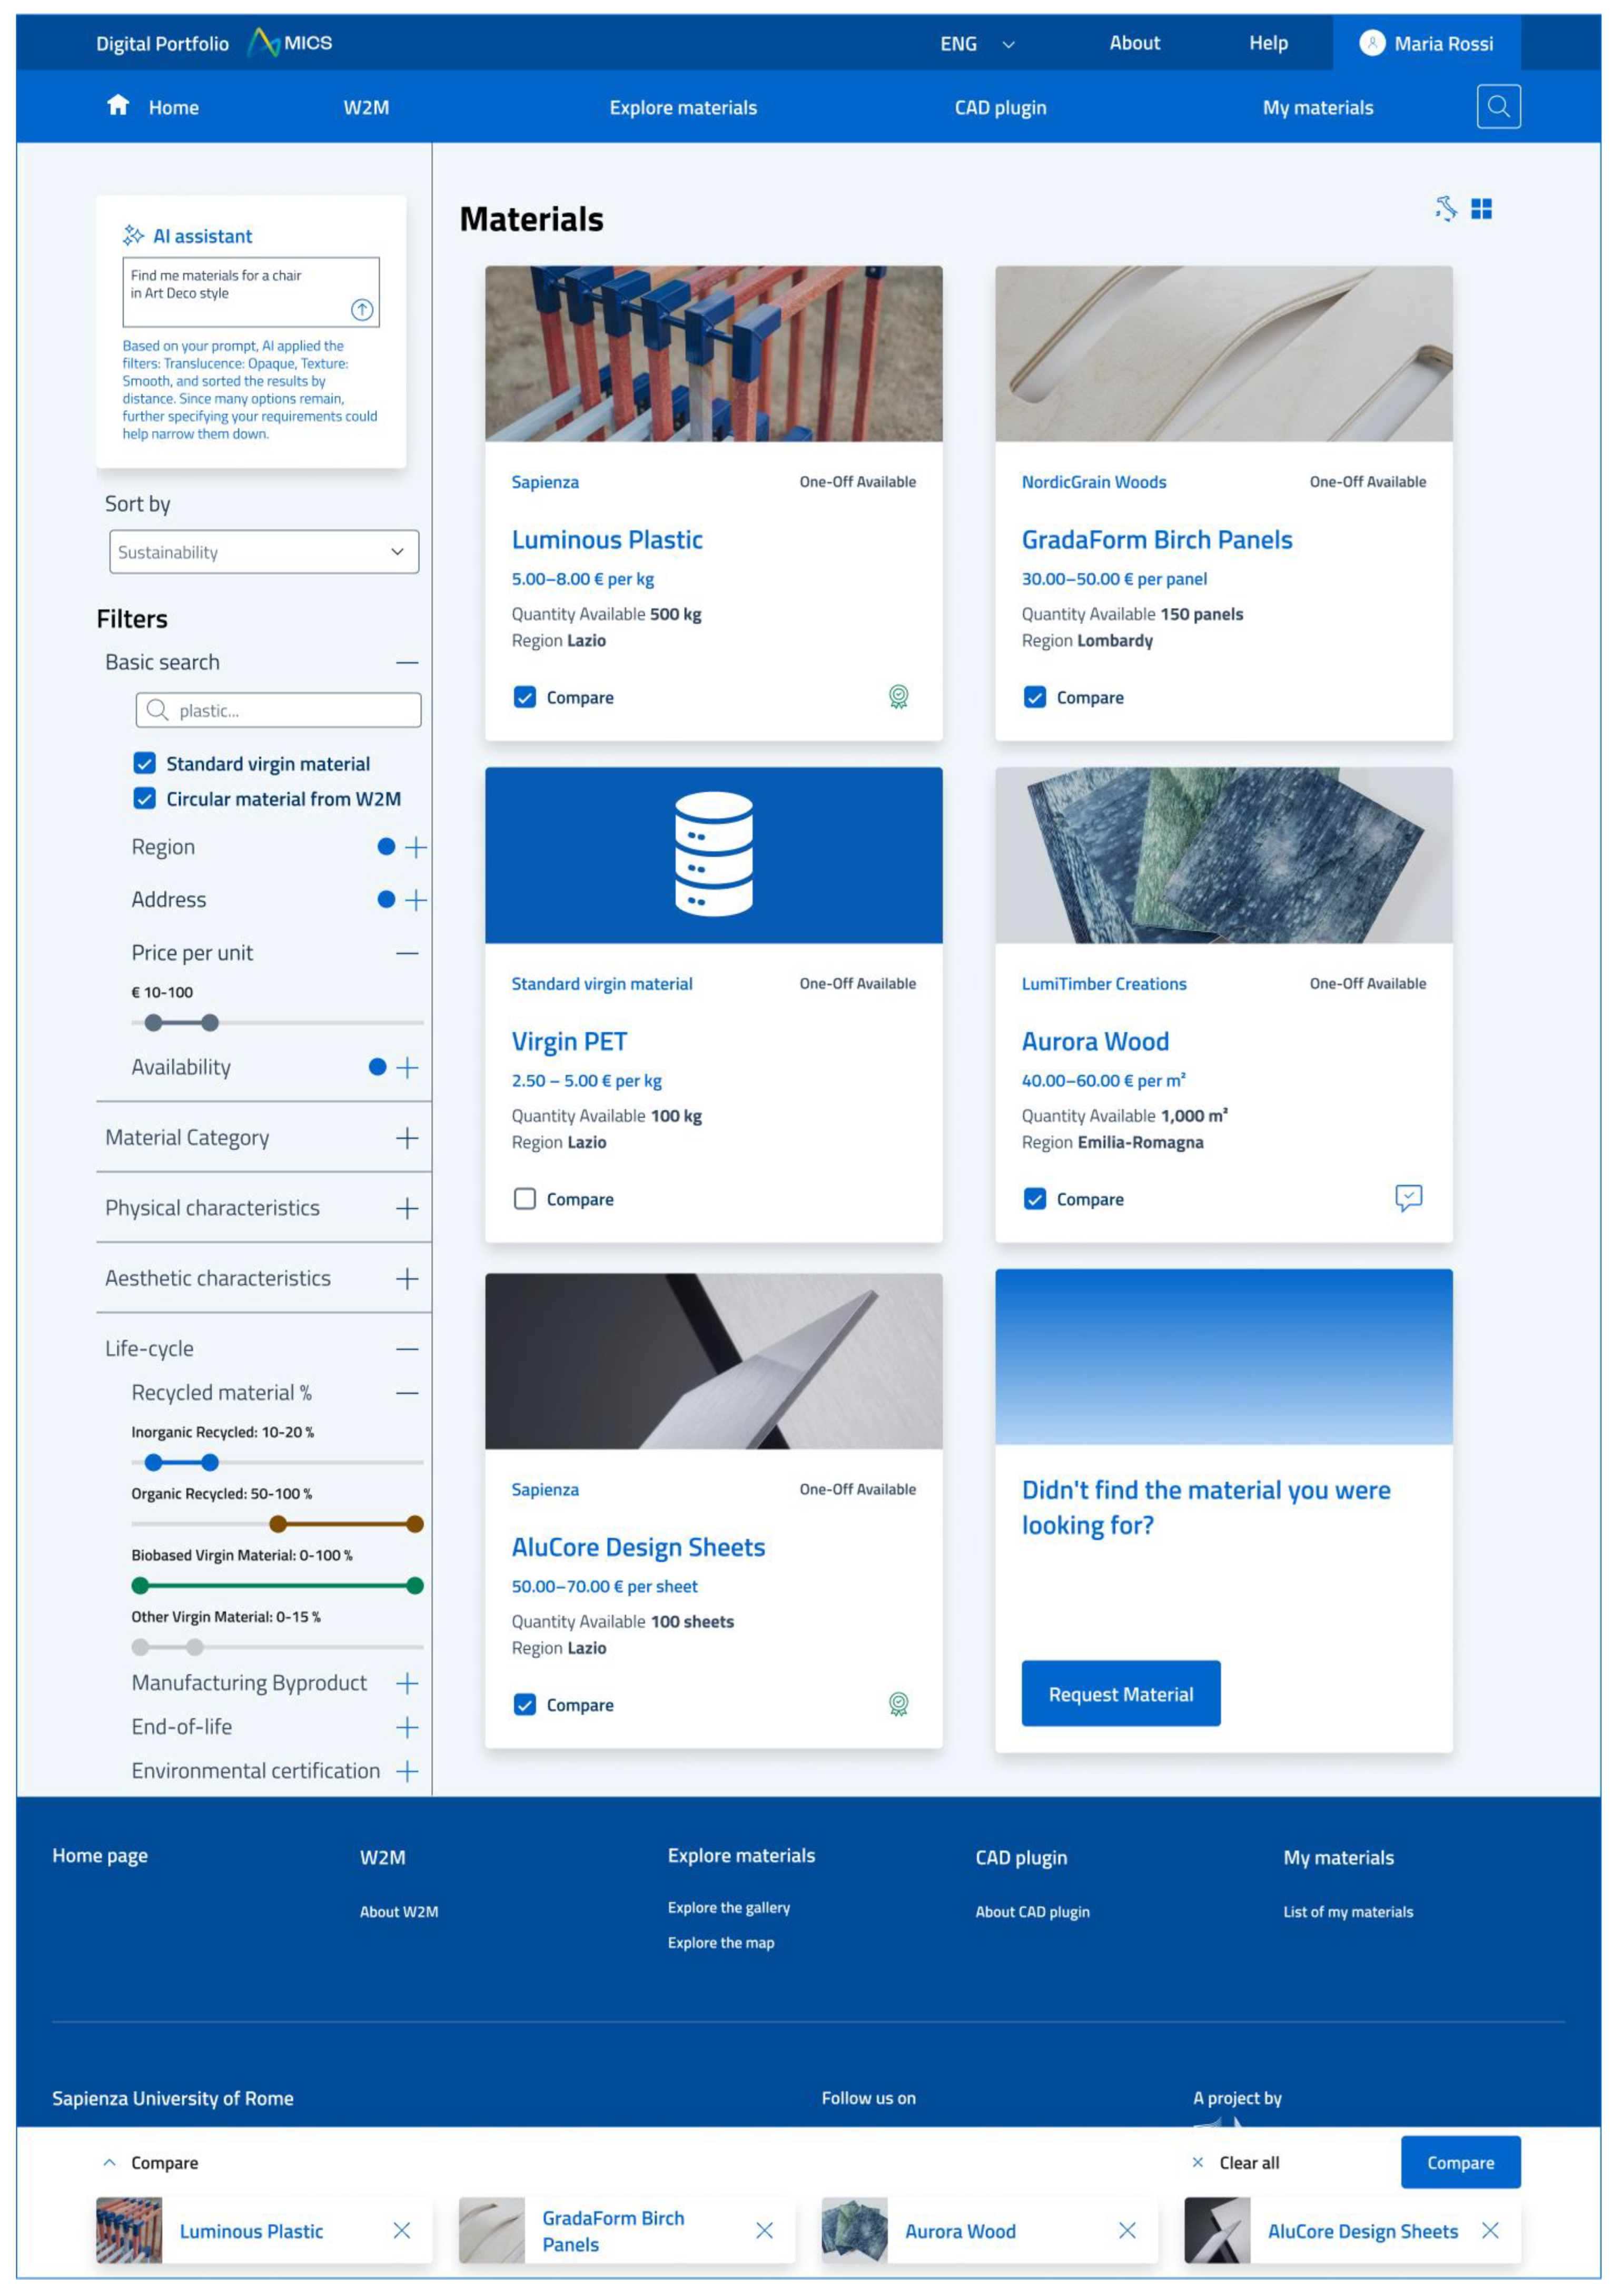Expand Material Category filter section

point(406,1138)
